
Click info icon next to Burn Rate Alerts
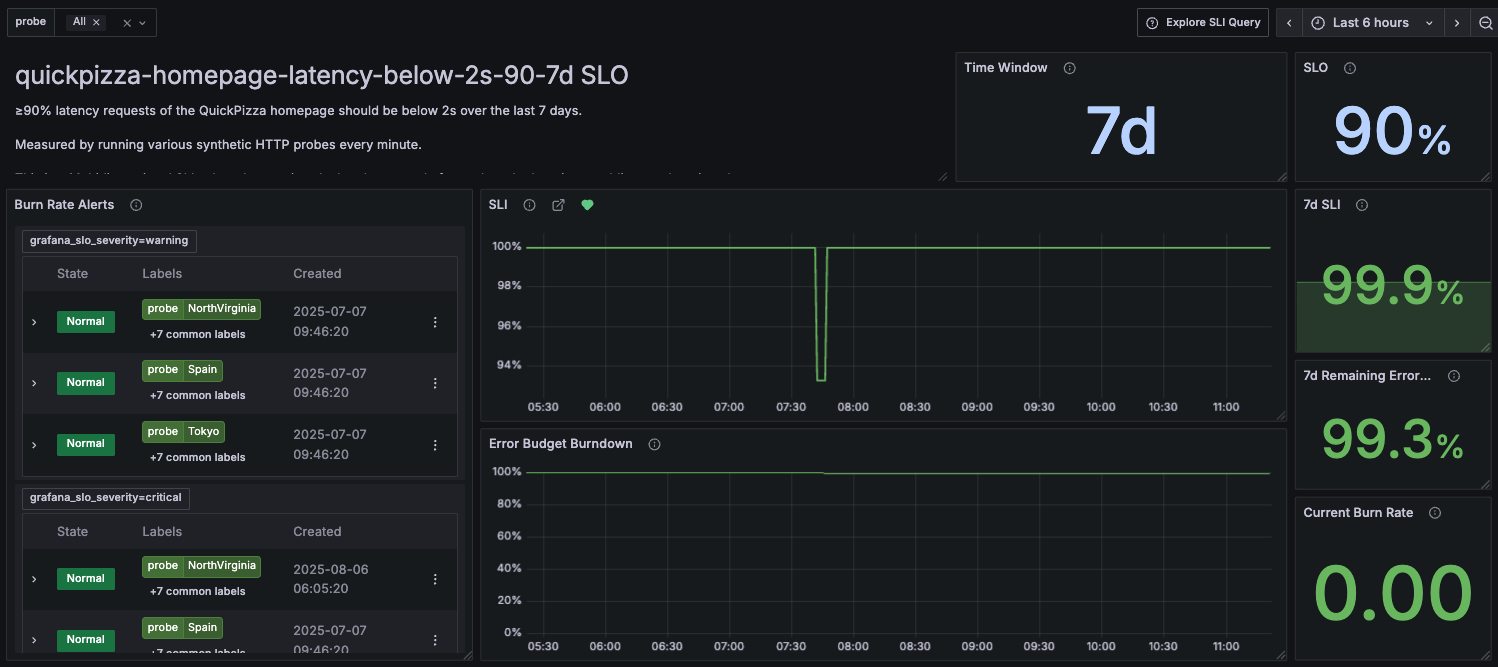tap(136, 205)
